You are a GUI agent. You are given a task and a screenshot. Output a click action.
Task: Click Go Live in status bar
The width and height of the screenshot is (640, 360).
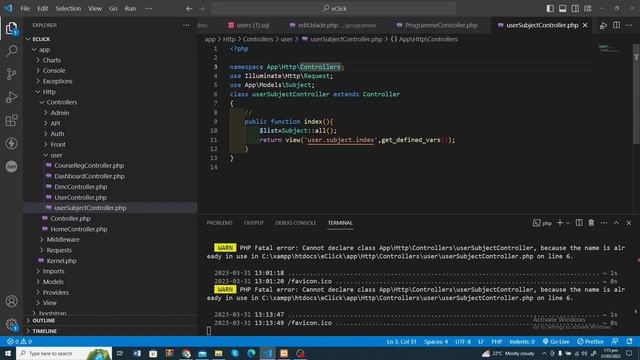556,341
